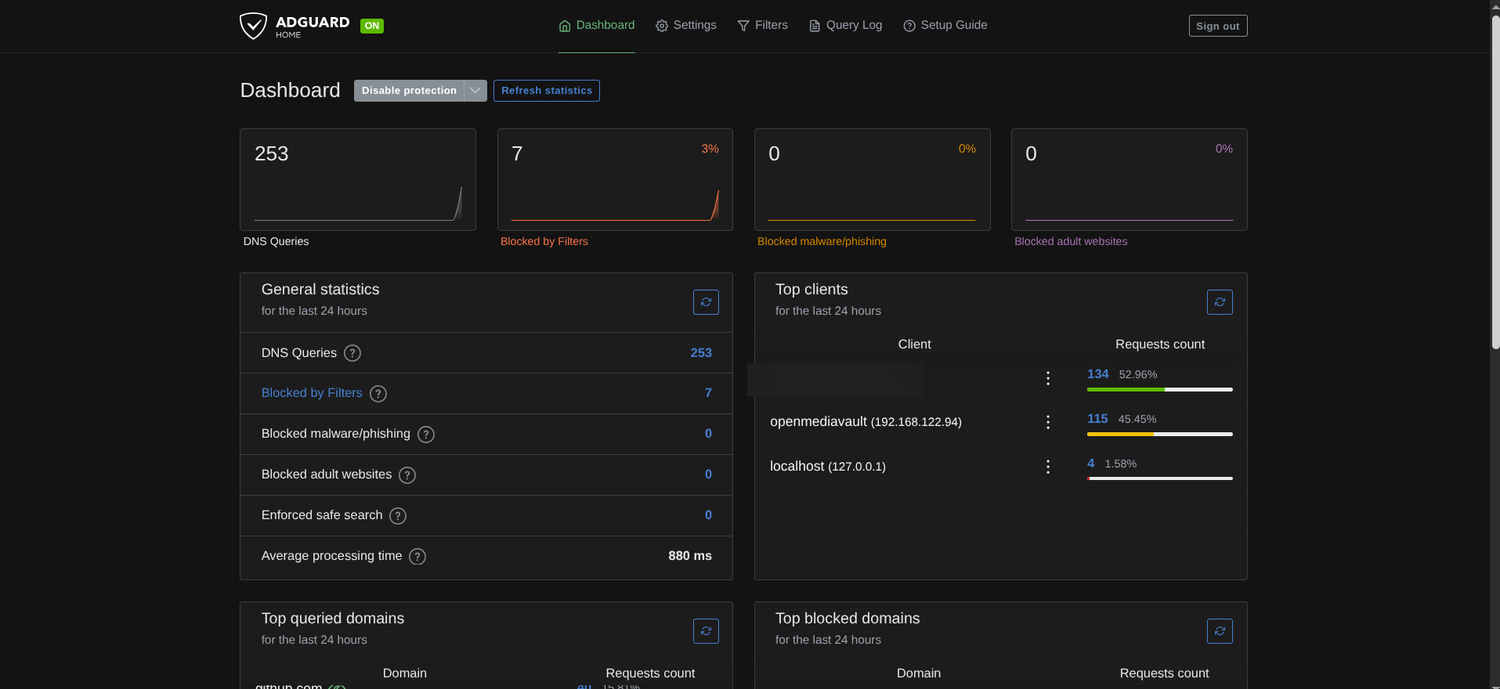Open the Blocked malware/phishing card
1500x689 pixels.
(x=872, y=179)
